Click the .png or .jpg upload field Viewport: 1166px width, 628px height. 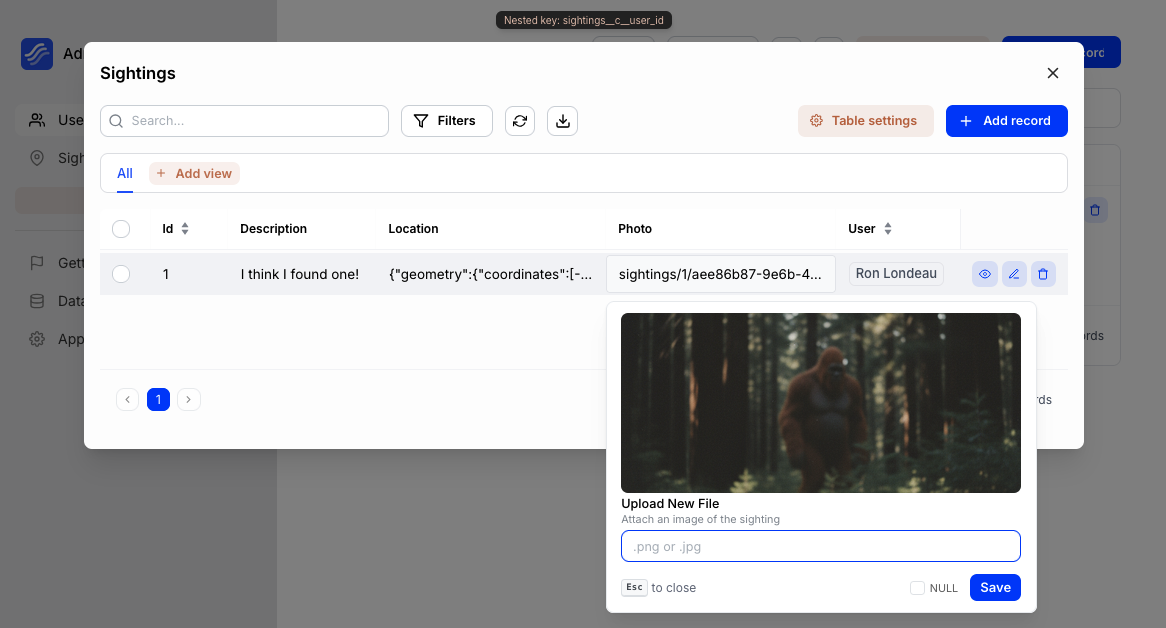coord(820,546)
